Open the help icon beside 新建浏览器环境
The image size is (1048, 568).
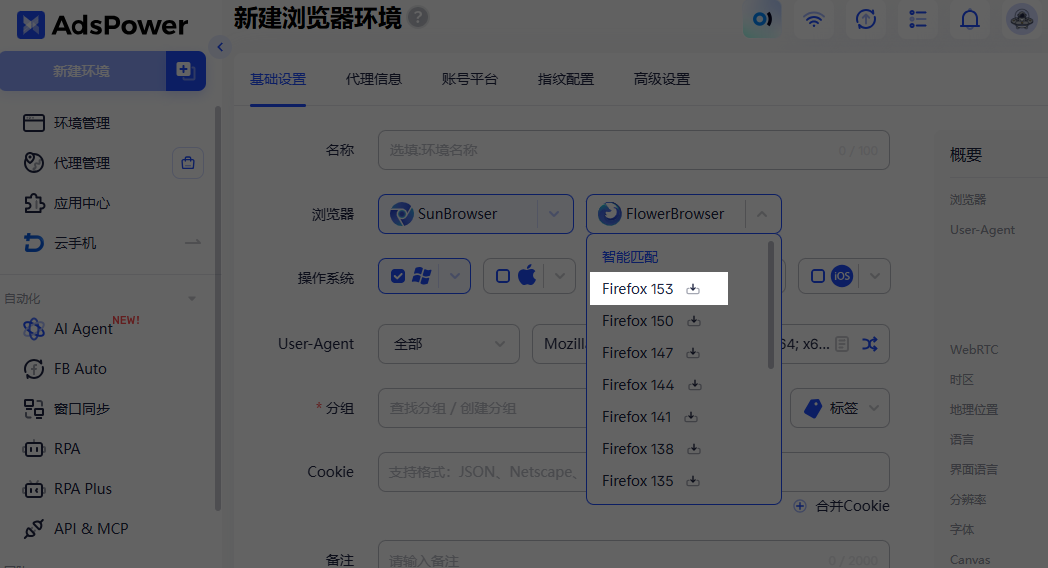418,17
